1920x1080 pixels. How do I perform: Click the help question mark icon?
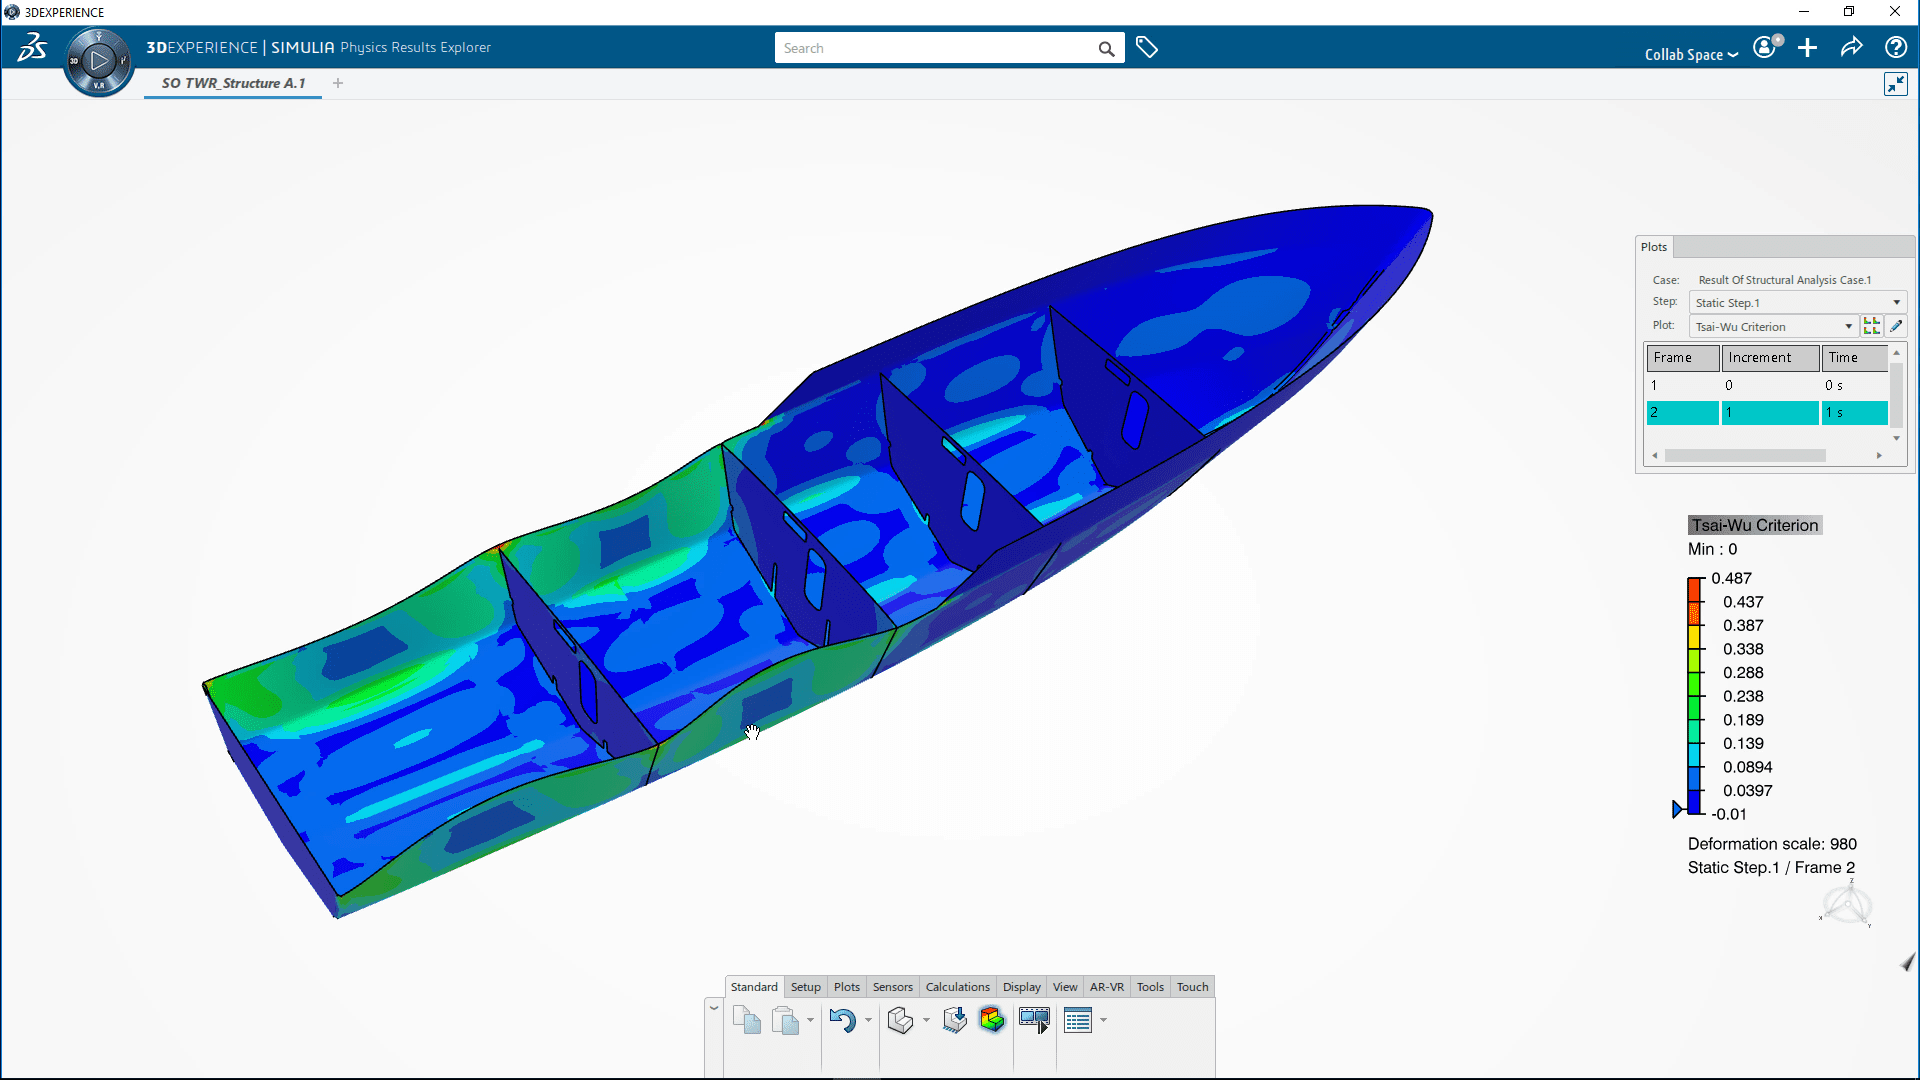(x=1895, y=48)
